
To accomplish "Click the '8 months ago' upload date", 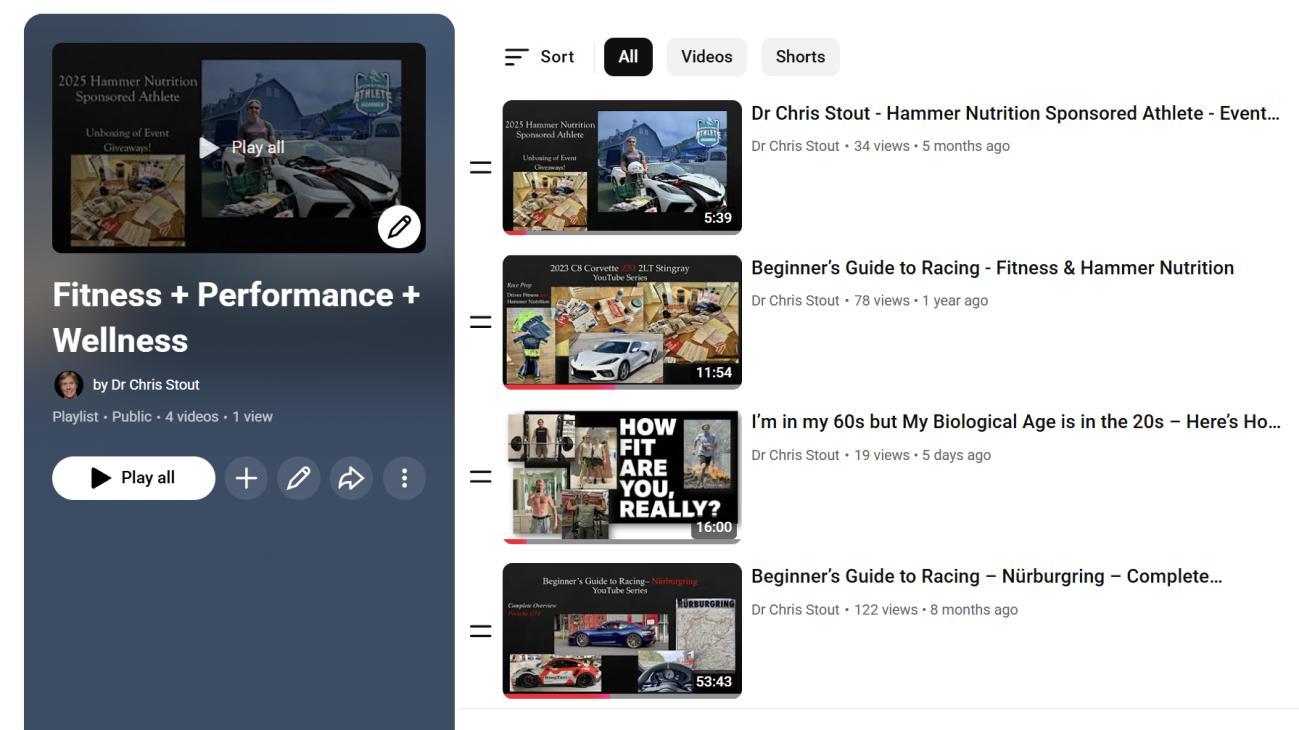I will 974,610.
